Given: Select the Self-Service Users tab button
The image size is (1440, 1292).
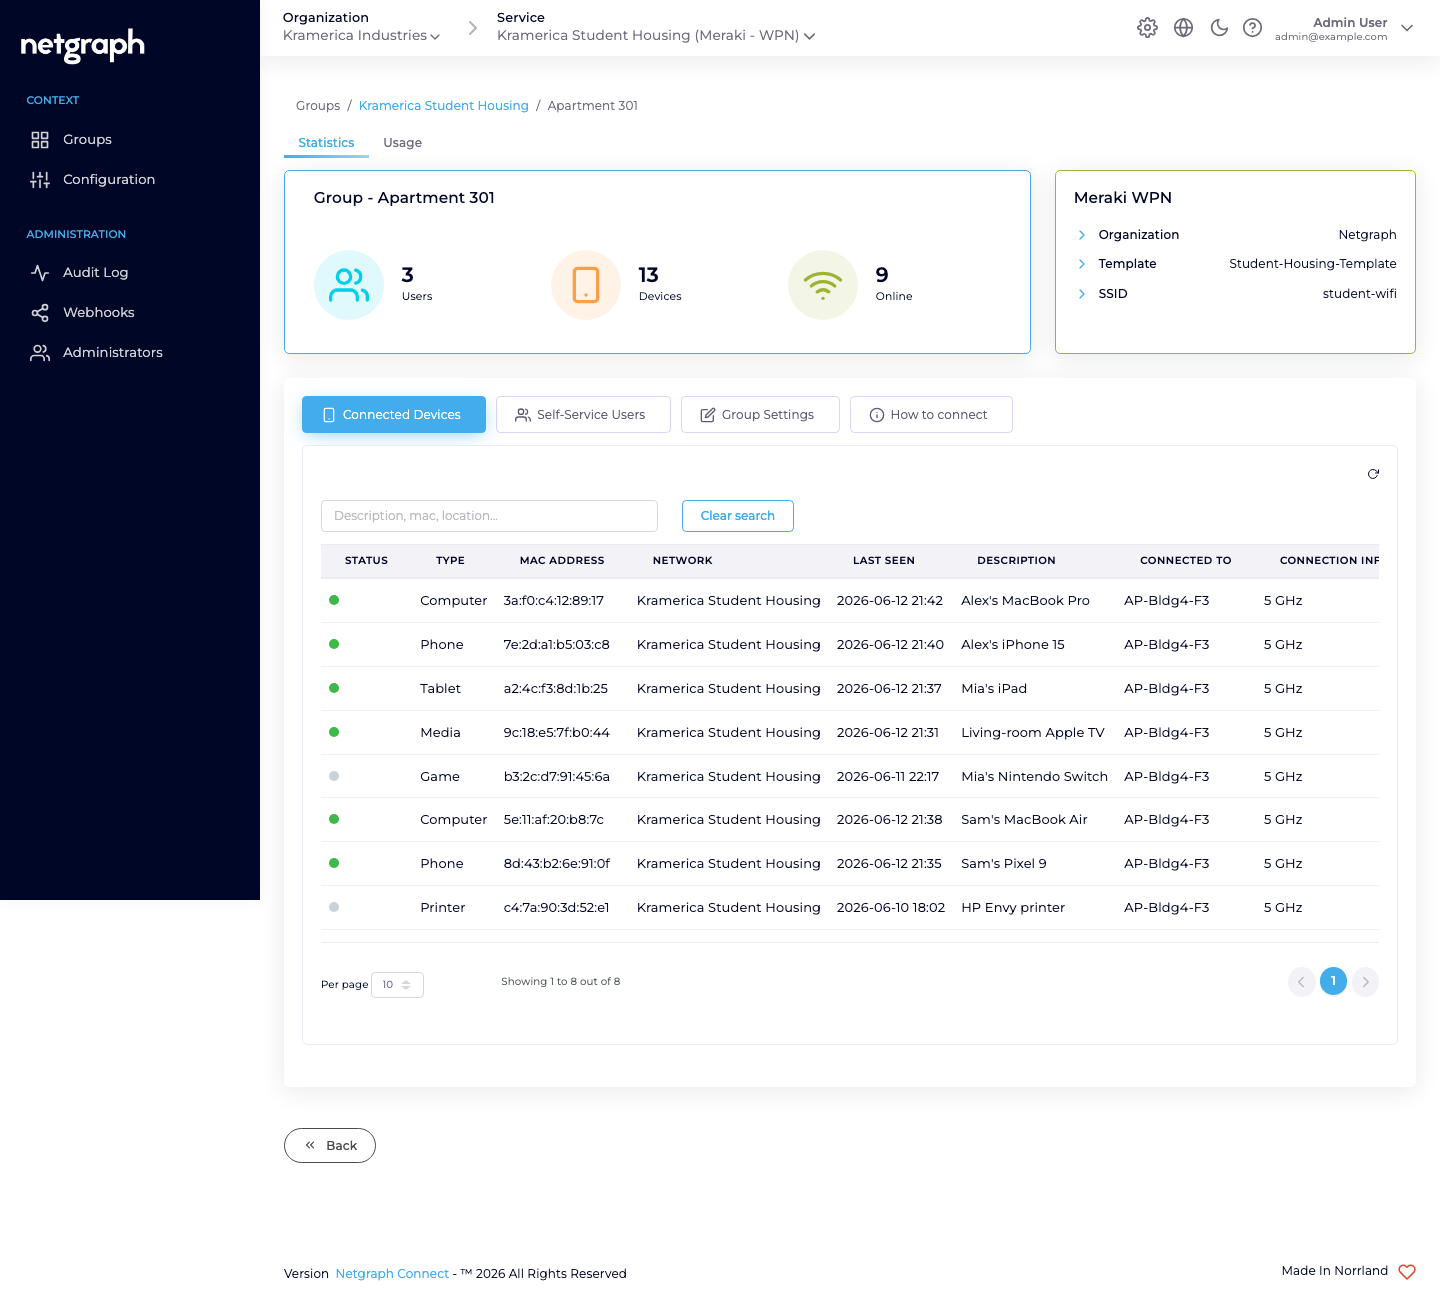Looking at the screenshot, I should [x=583, y=415].
